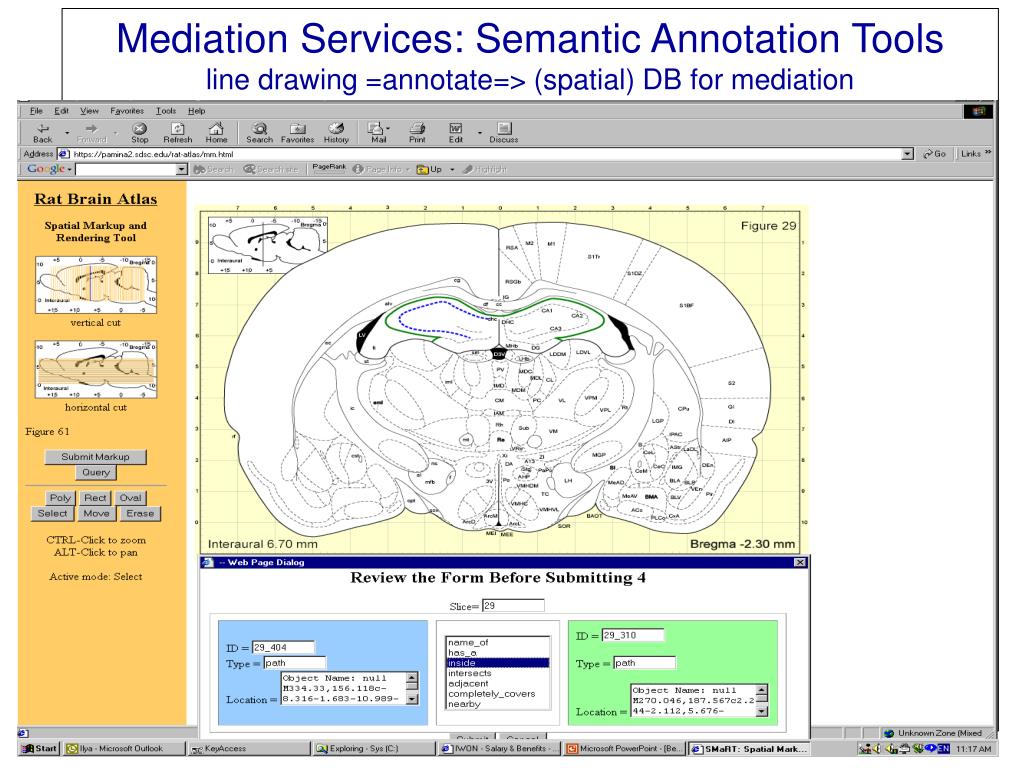The width and height of the screenshot is (1024, 768).
Task: Click the Submit Markup button
Action: pyautogui.click(x=95, y=457)
